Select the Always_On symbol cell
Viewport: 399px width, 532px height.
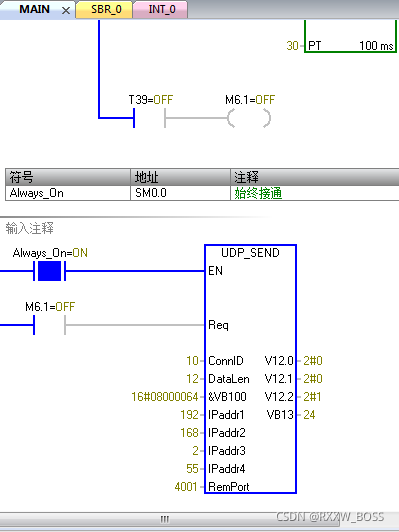tap(68, 193)
